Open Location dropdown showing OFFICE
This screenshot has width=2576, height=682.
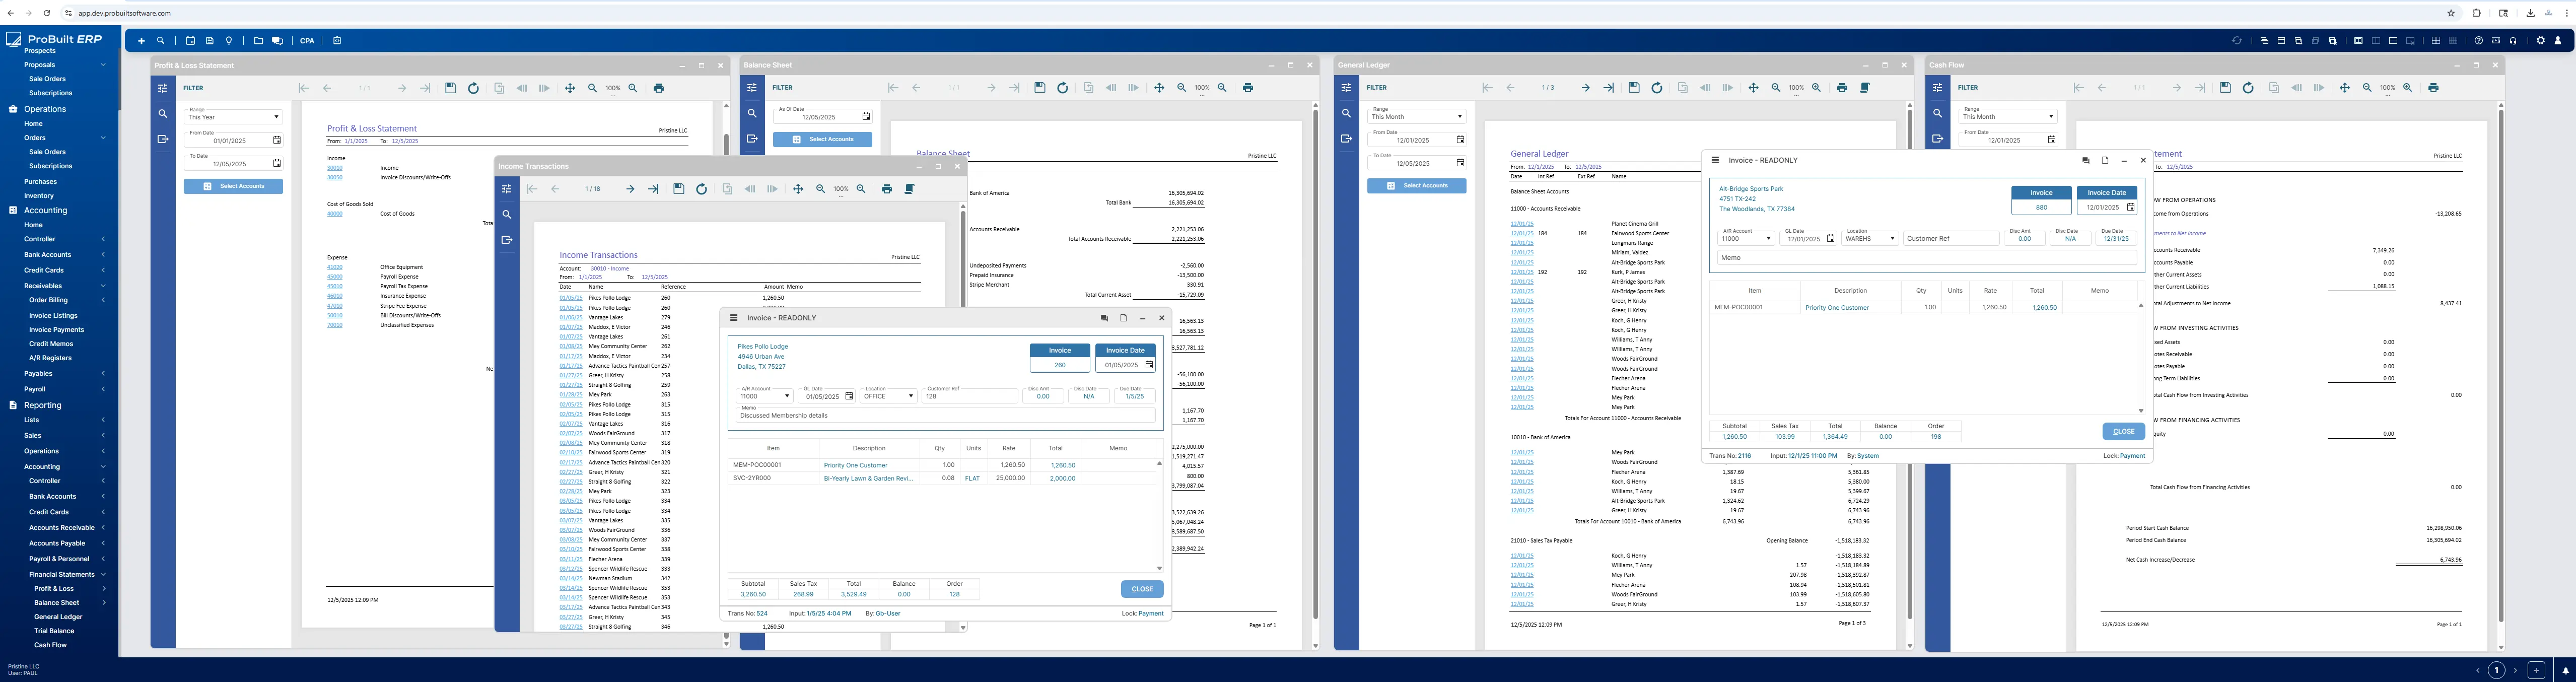tap(888, 396)
